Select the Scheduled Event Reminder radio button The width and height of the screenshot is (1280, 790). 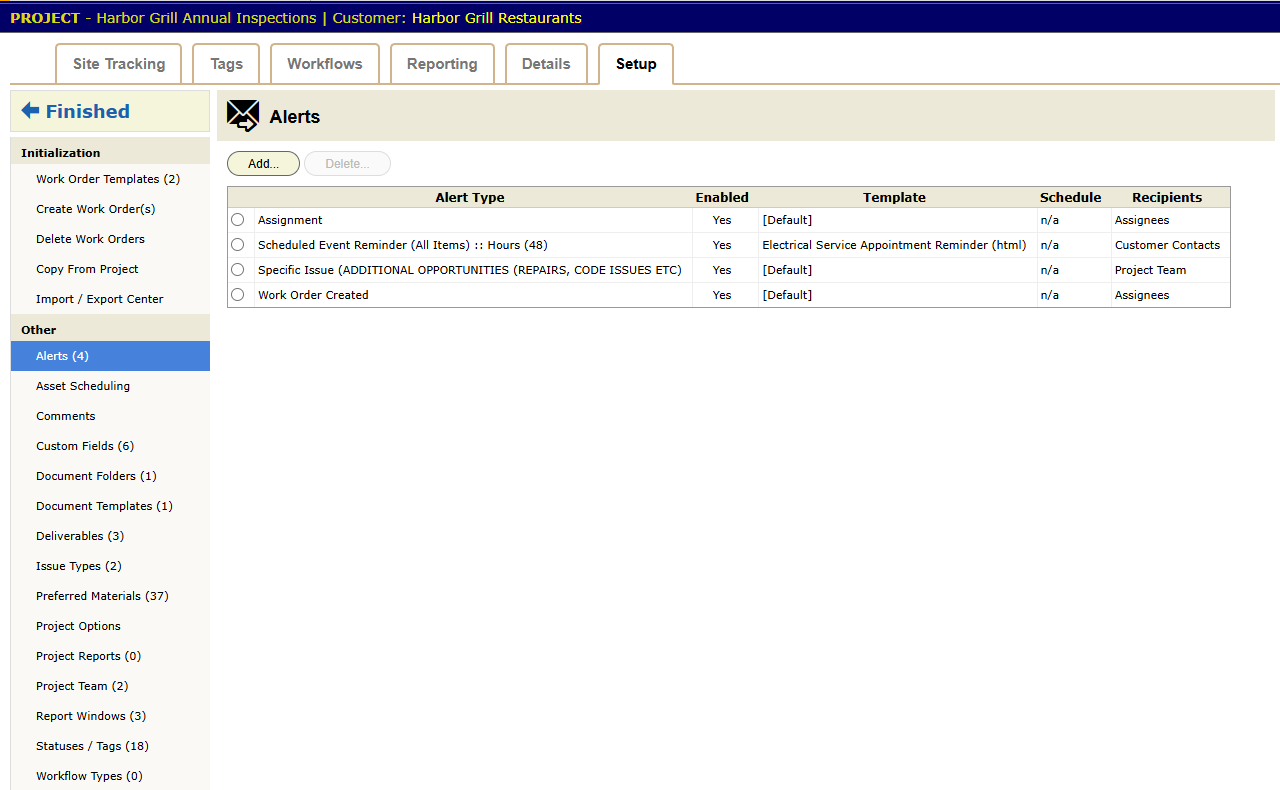pos(237,245)
